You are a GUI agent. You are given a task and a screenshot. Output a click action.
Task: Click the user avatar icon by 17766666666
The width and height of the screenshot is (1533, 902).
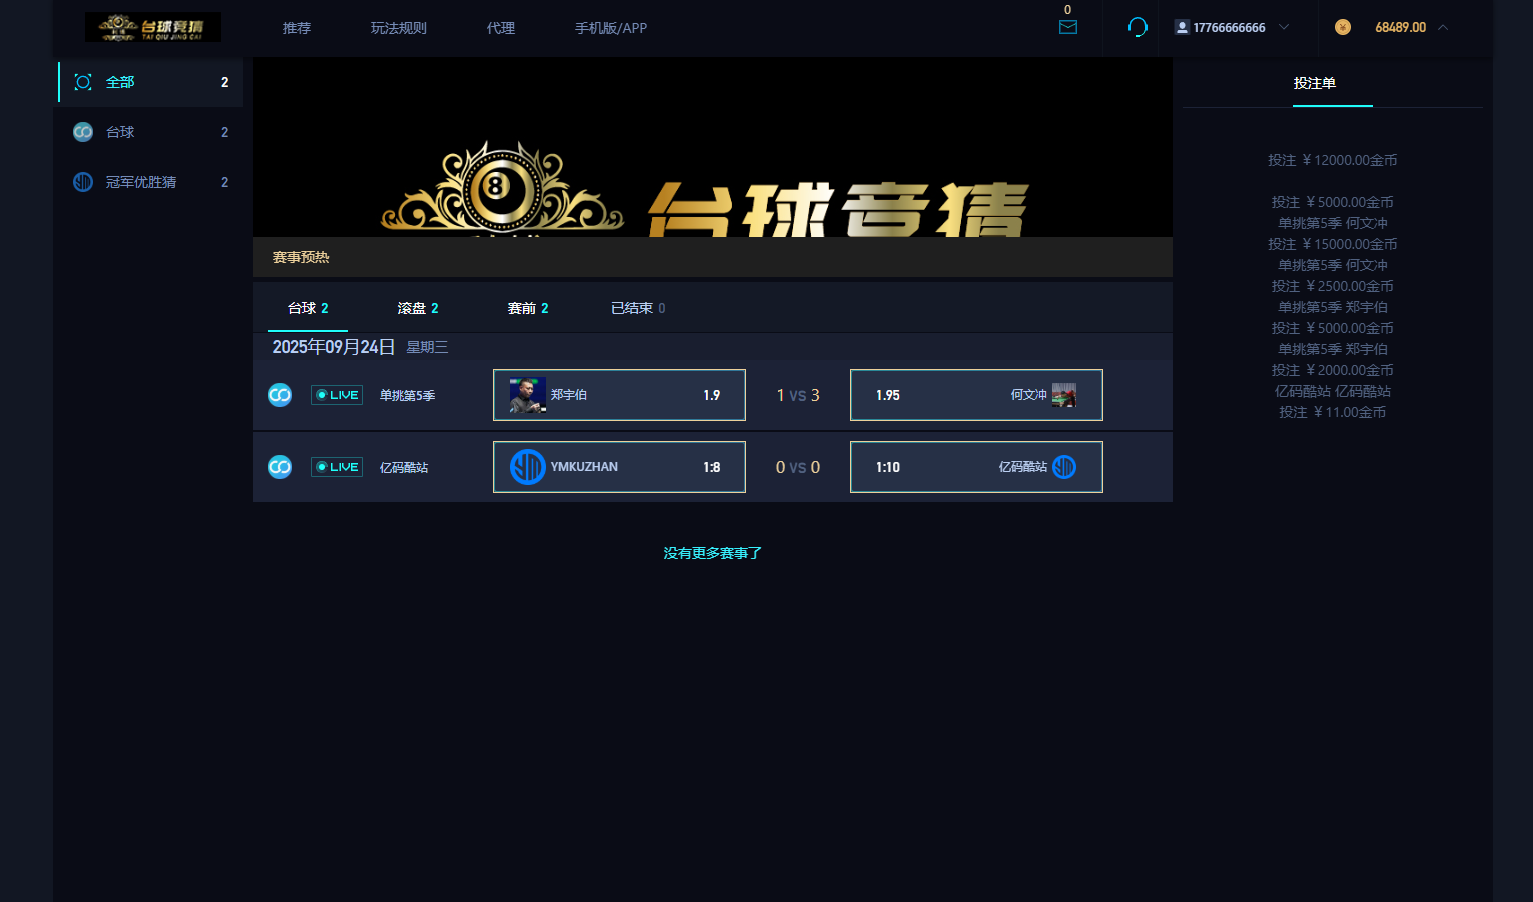[1182, 28]
